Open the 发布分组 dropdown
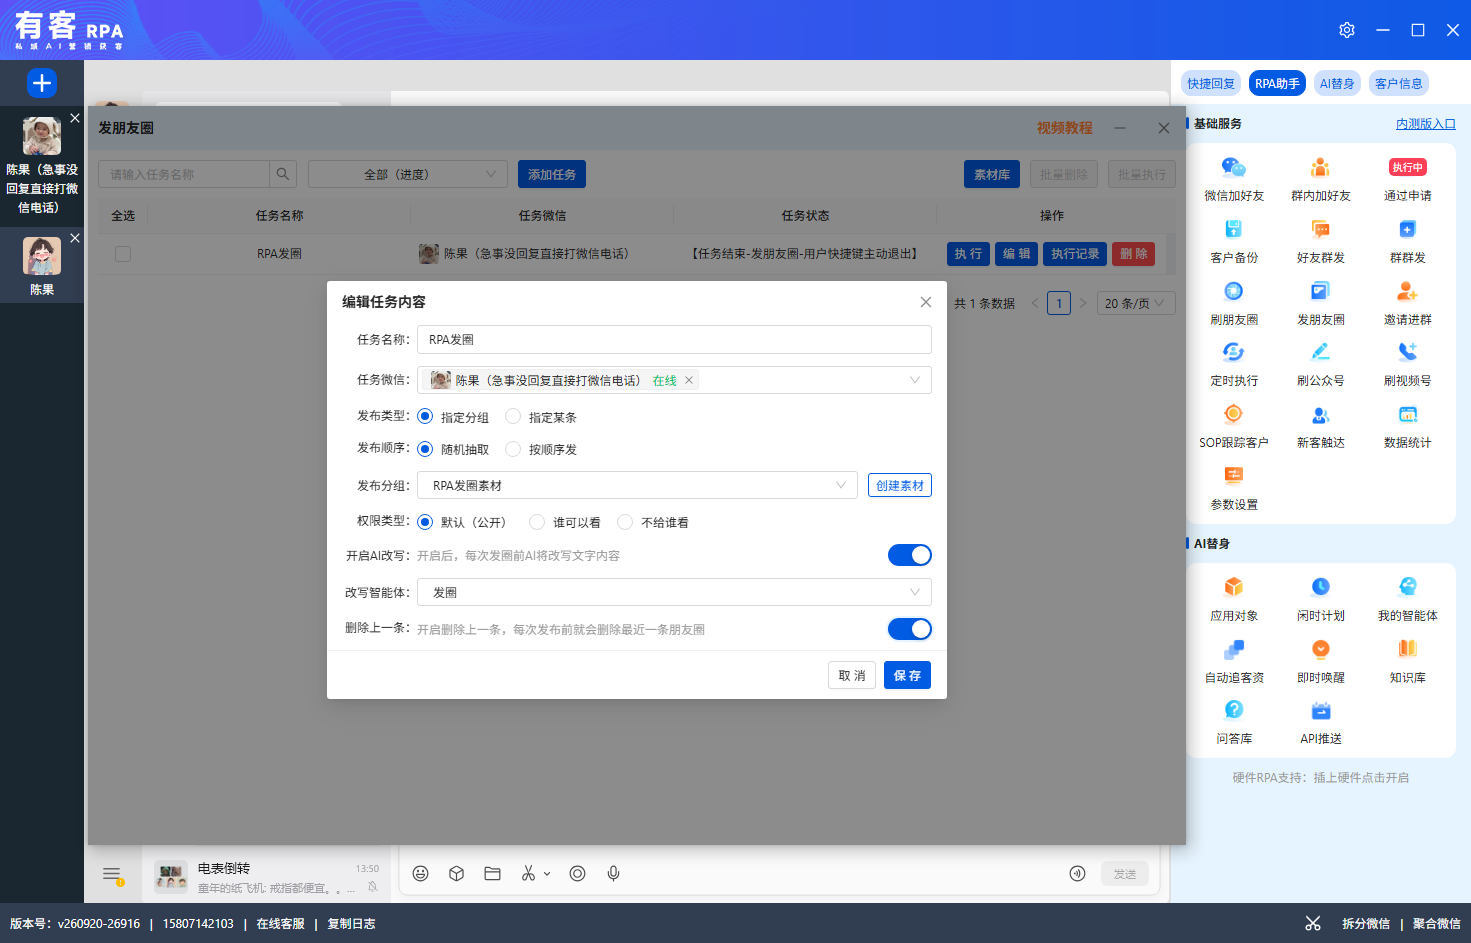Screen dimensions: 1471x943 click(637, 485)
